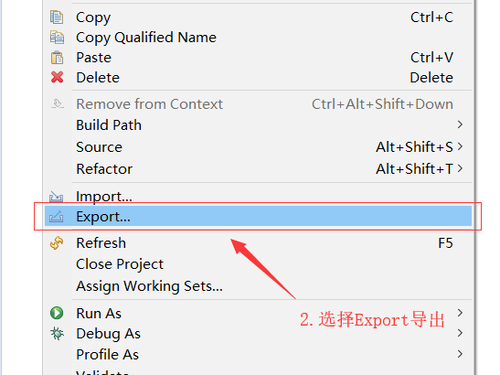Click the Paste clipboard icon
Image resolution: width=500 pixels, height=375 pixels.
coord(57,57)
